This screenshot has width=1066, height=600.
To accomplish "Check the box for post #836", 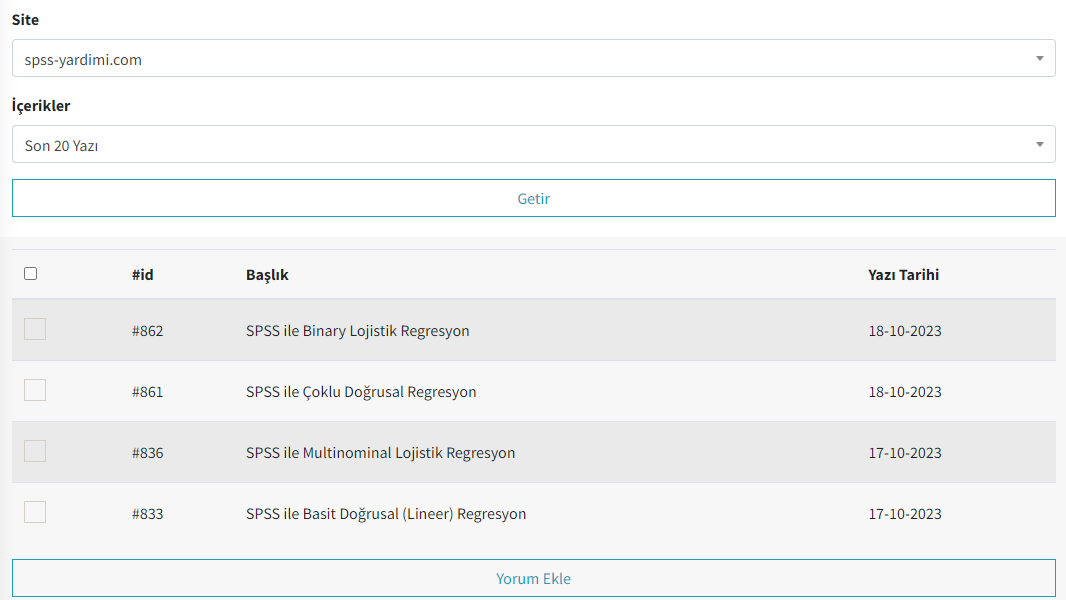I will tap(35, 451).
